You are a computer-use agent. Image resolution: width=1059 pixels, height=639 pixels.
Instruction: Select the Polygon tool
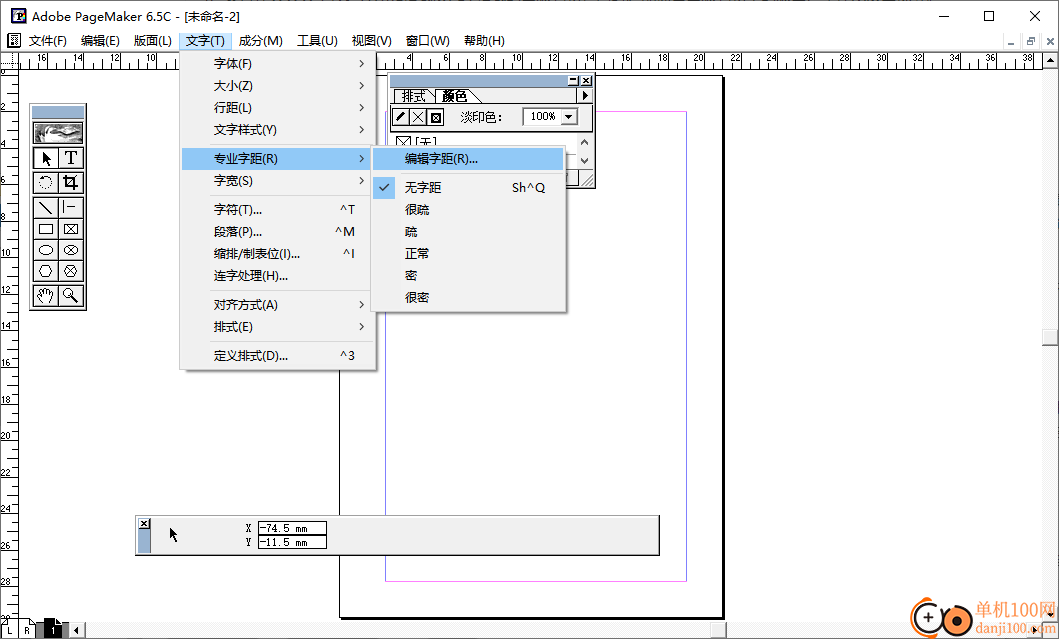(46, 271)
